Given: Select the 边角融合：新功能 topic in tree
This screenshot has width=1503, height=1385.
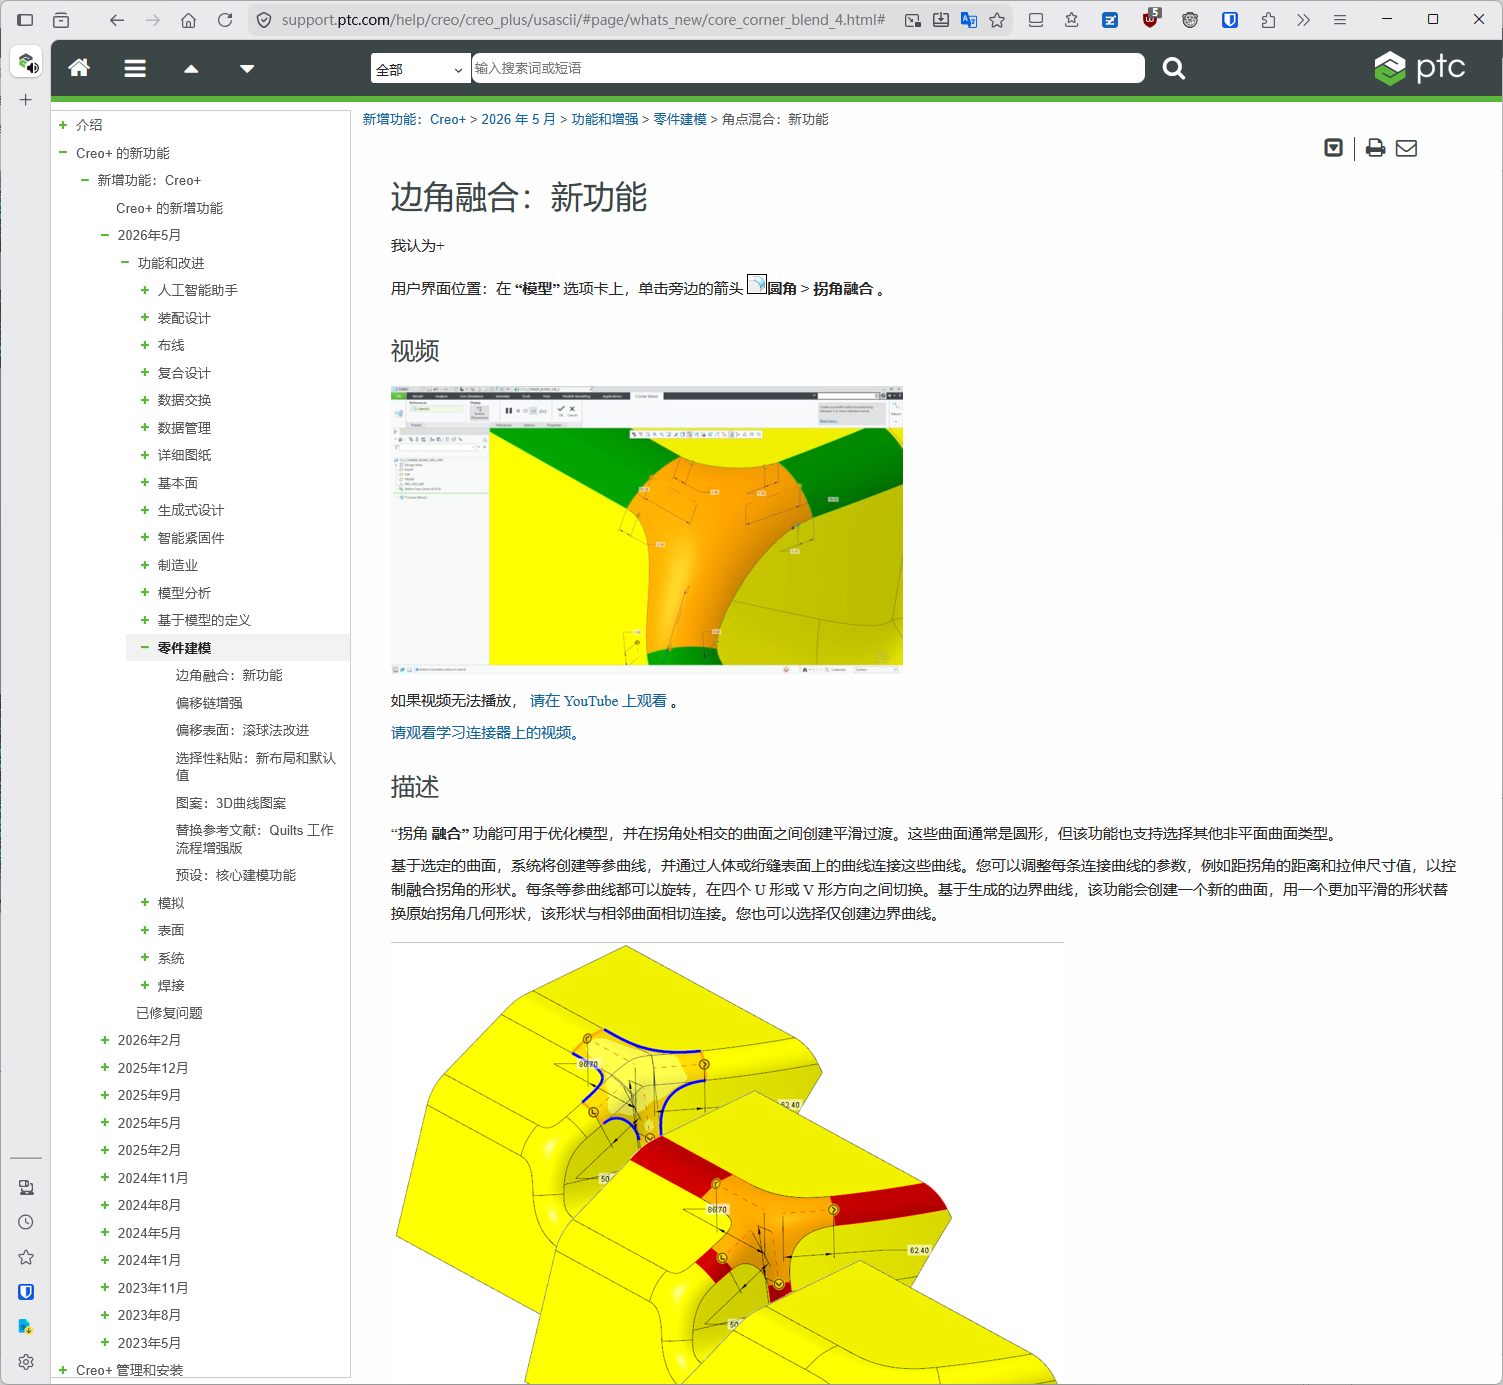Looking at the screenshot, I should point(229,675).
